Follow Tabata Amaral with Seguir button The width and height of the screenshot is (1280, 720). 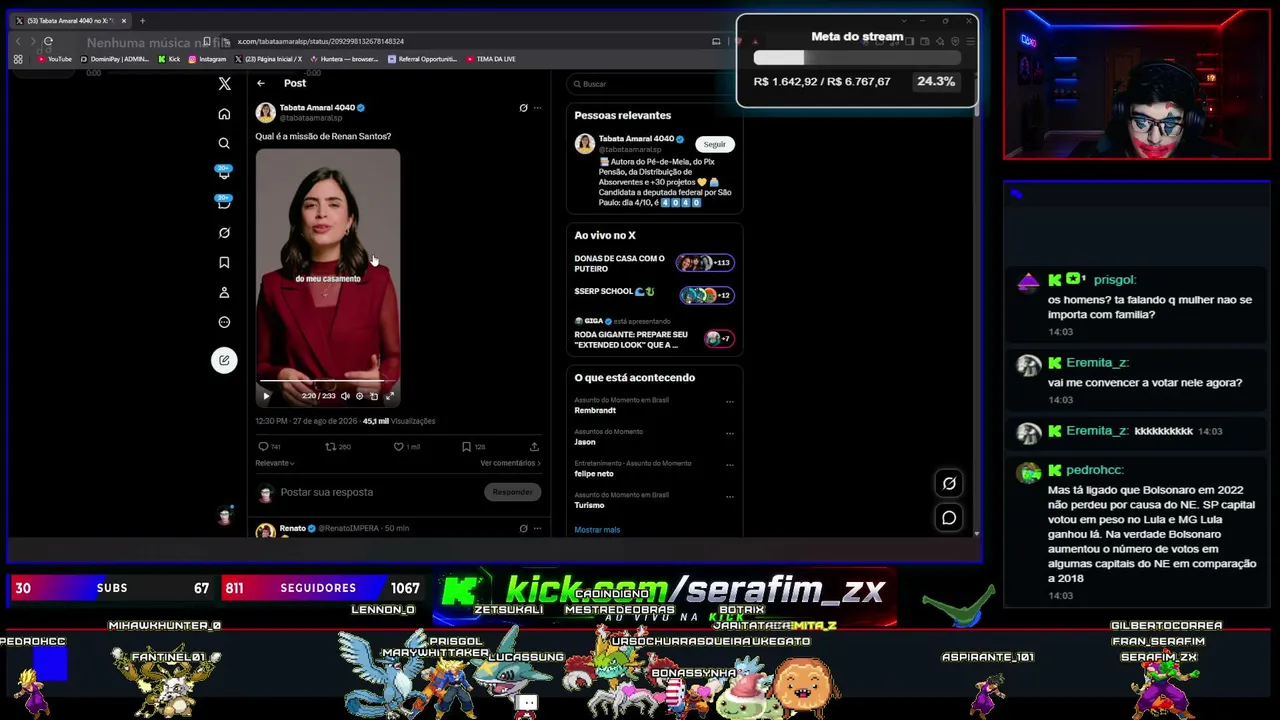(x=714, y=144)
